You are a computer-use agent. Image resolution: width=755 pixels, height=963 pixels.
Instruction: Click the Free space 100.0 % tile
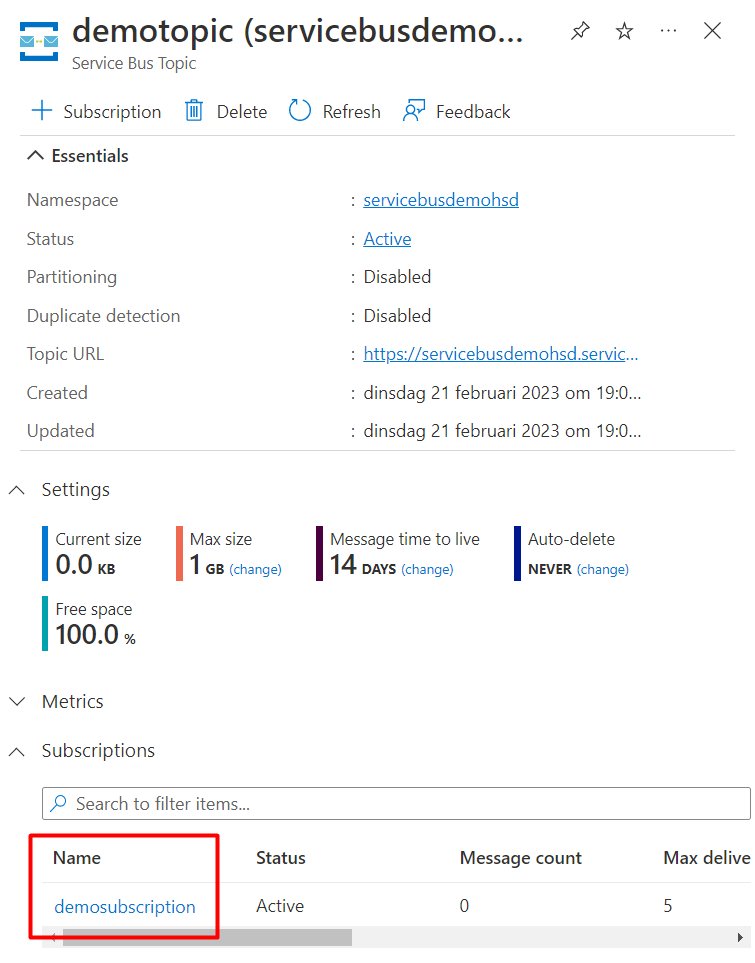pos(89,623)
